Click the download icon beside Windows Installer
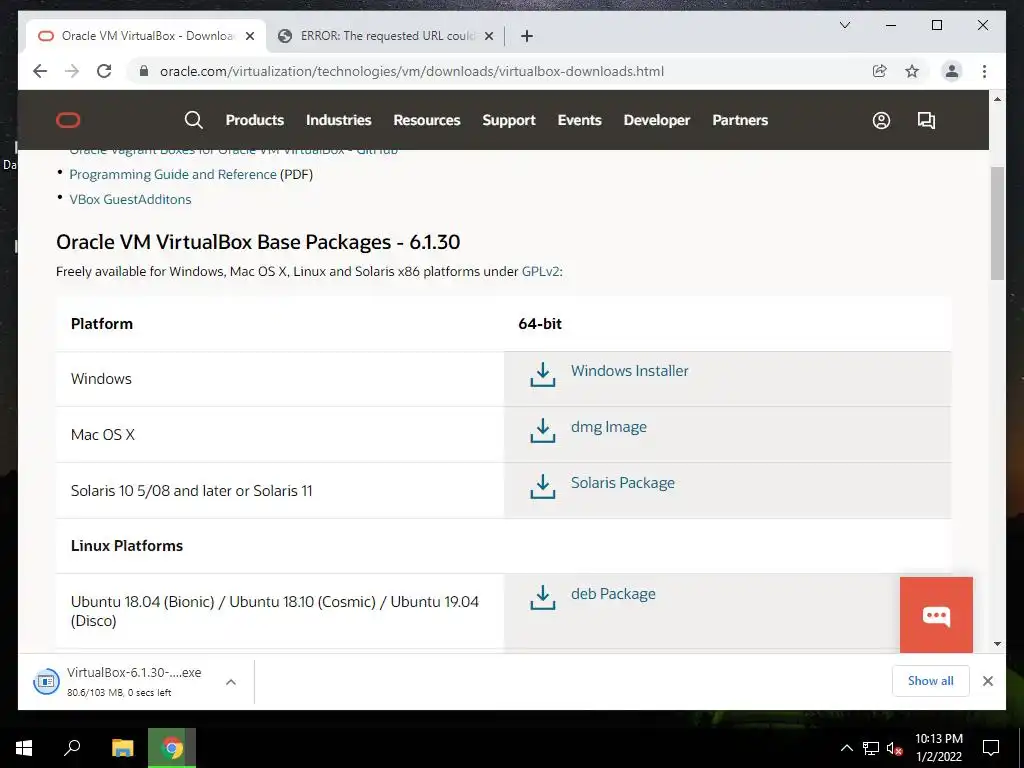Viewport: 1024px width, 768px height. point(542,375)
